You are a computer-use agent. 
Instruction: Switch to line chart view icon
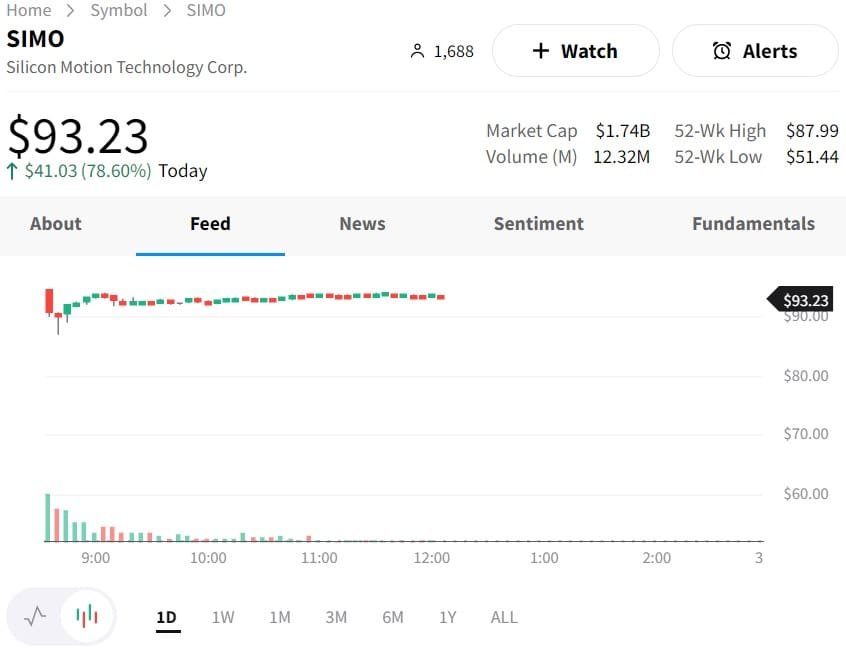click(35, 616)
